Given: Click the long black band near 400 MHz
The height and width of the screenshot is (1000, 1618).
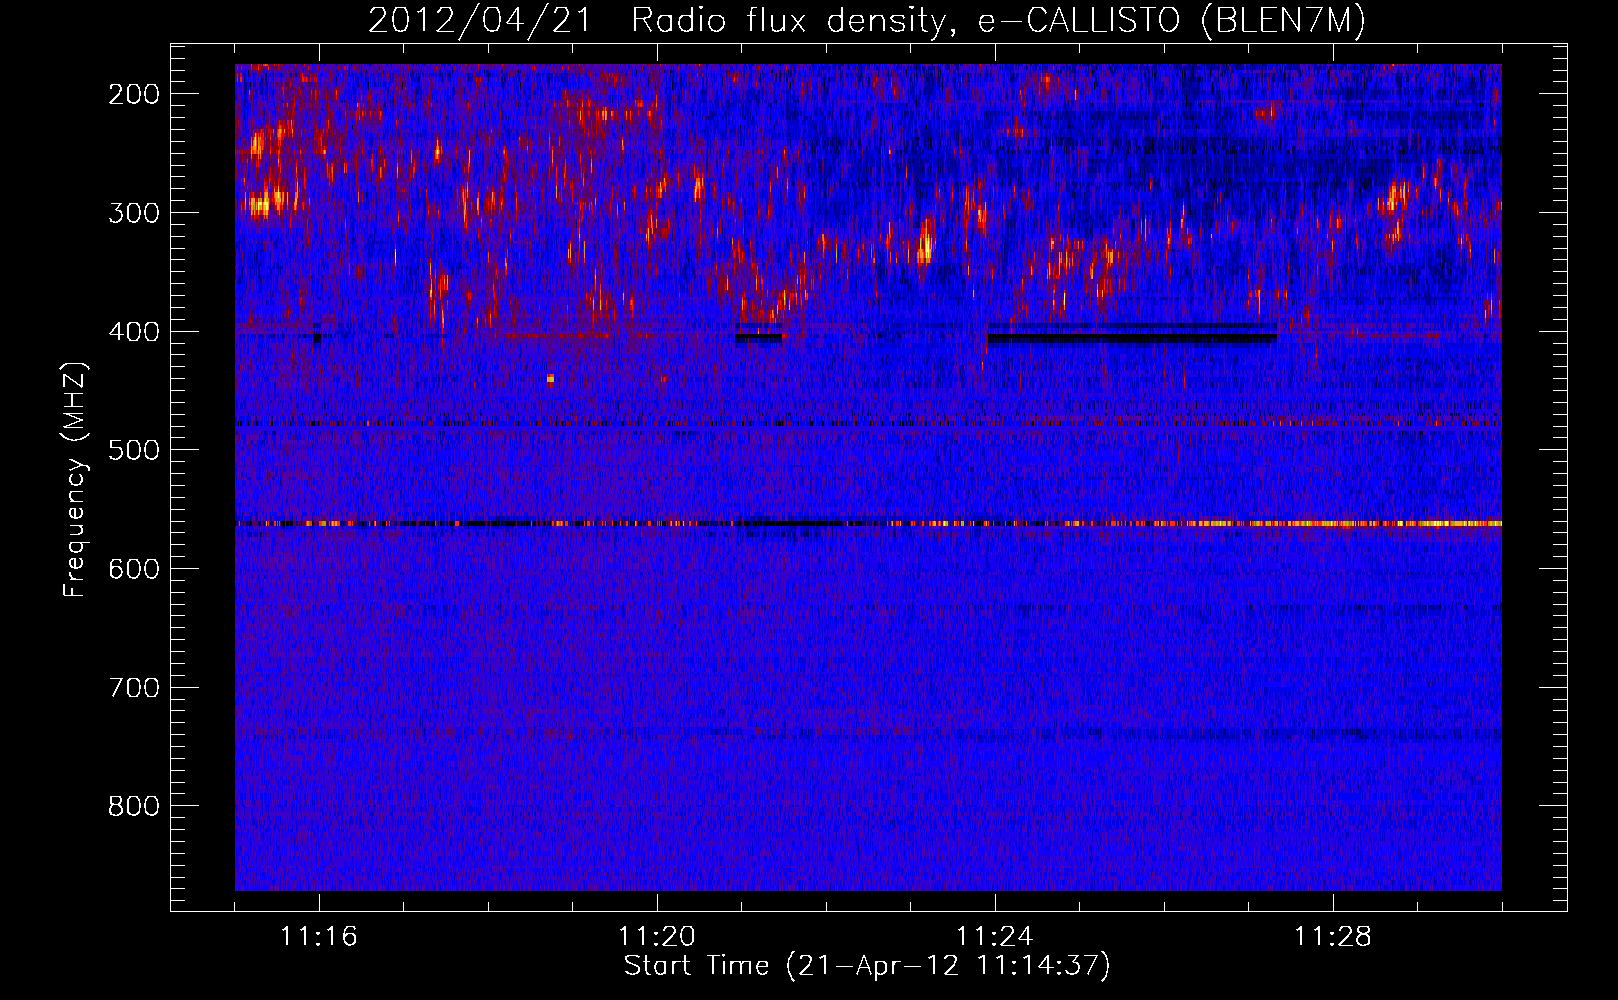Looking at the screenshot, I should click(1132, 338).
